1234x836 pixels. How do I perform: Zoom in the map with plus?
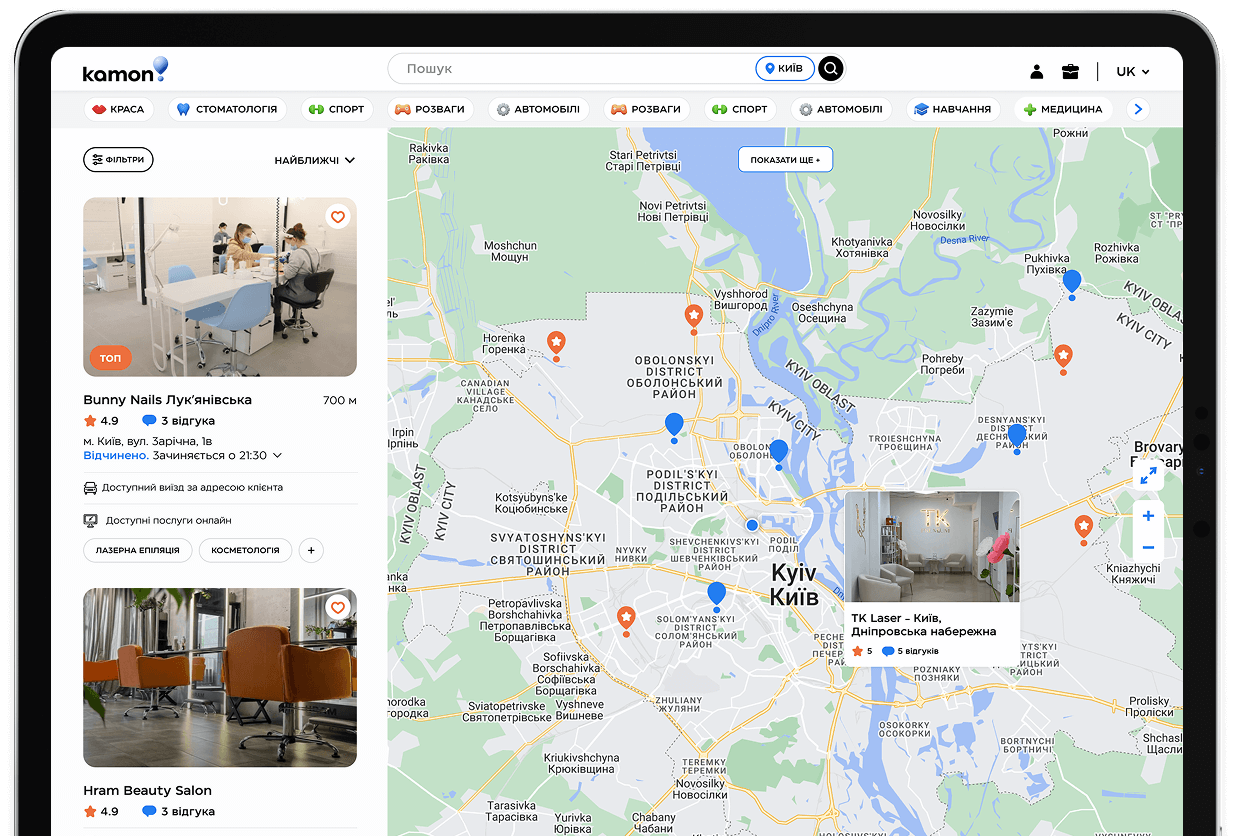pyautogui.click(x=1148, y=516)
